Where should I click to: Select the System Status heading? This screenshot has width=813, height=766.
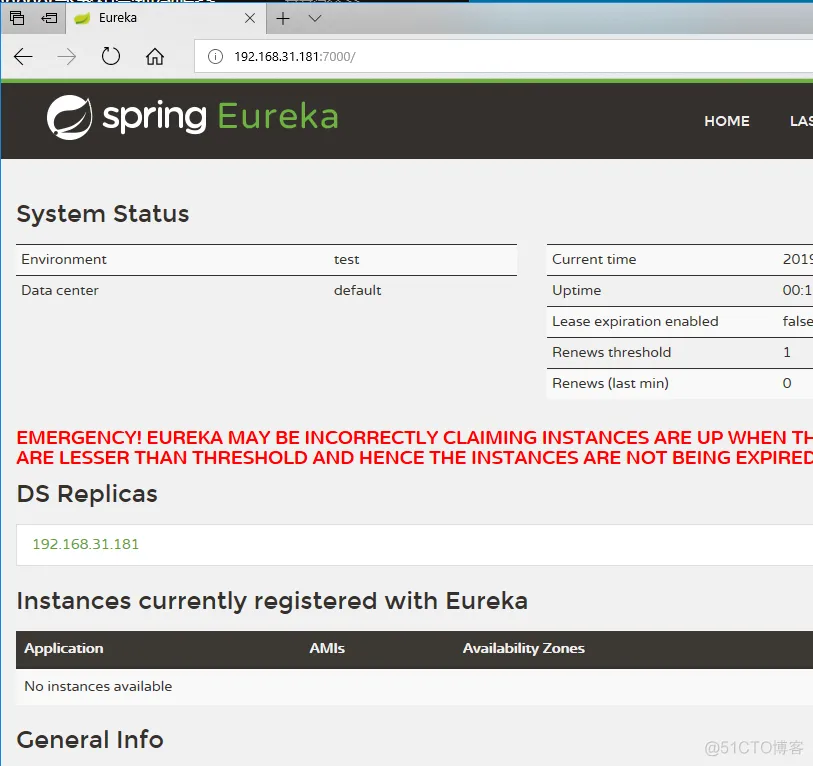click(x=103, y=214)
